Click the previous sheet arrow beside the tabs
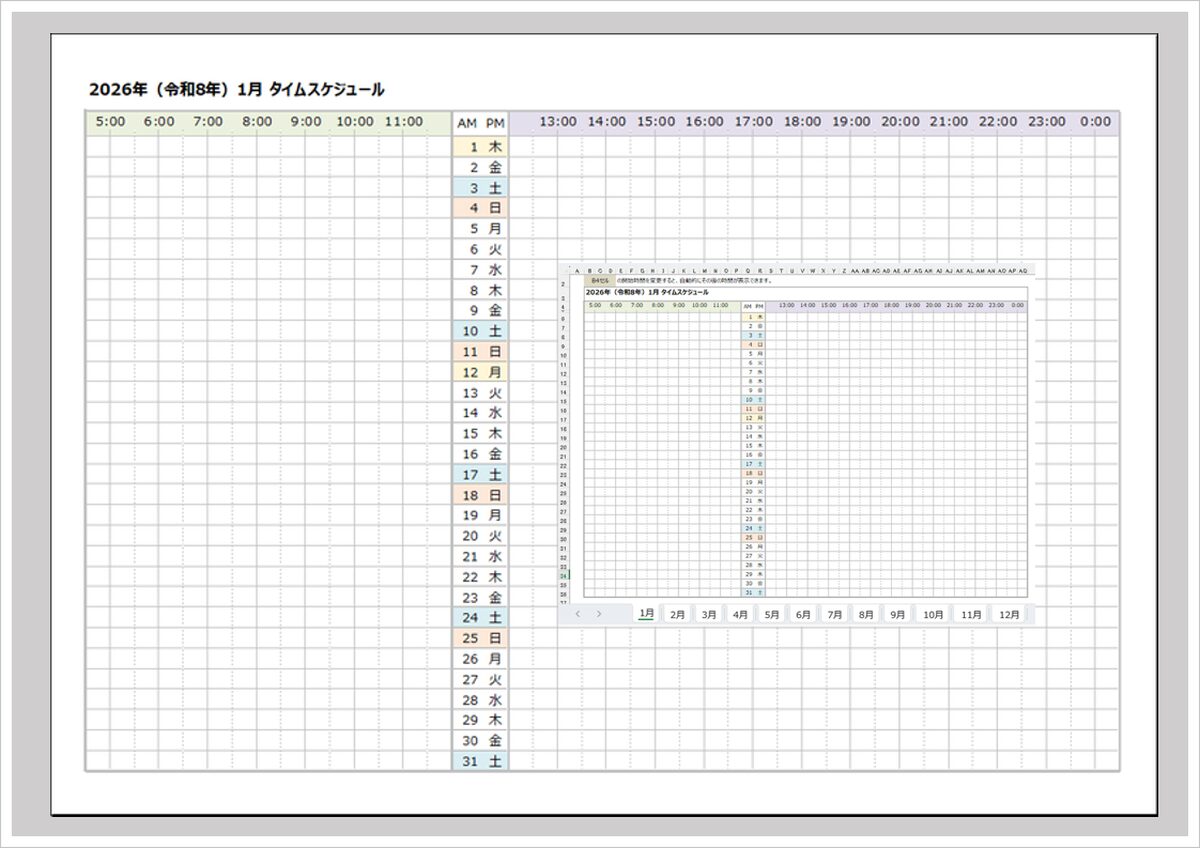Image resolution: width=1200 pixels, height=848 pixels. tap(578, 614)
